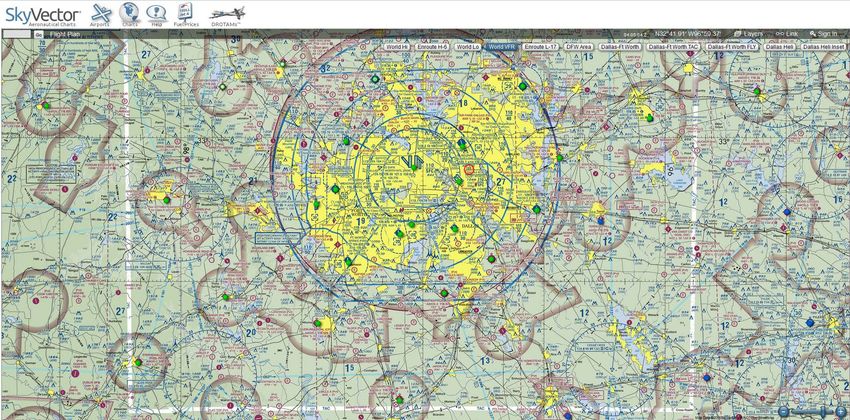Open the DROTAMs drone icon
This screenshot has height=420, width=850.
click(227, 15)
